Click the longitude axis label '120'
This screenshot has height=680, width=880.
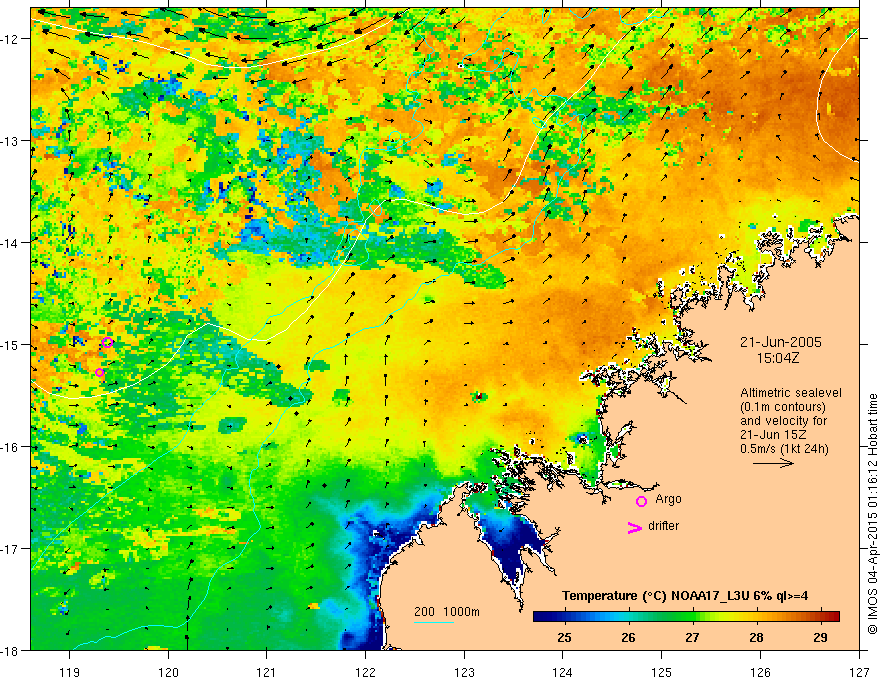[x=168, y=672]
